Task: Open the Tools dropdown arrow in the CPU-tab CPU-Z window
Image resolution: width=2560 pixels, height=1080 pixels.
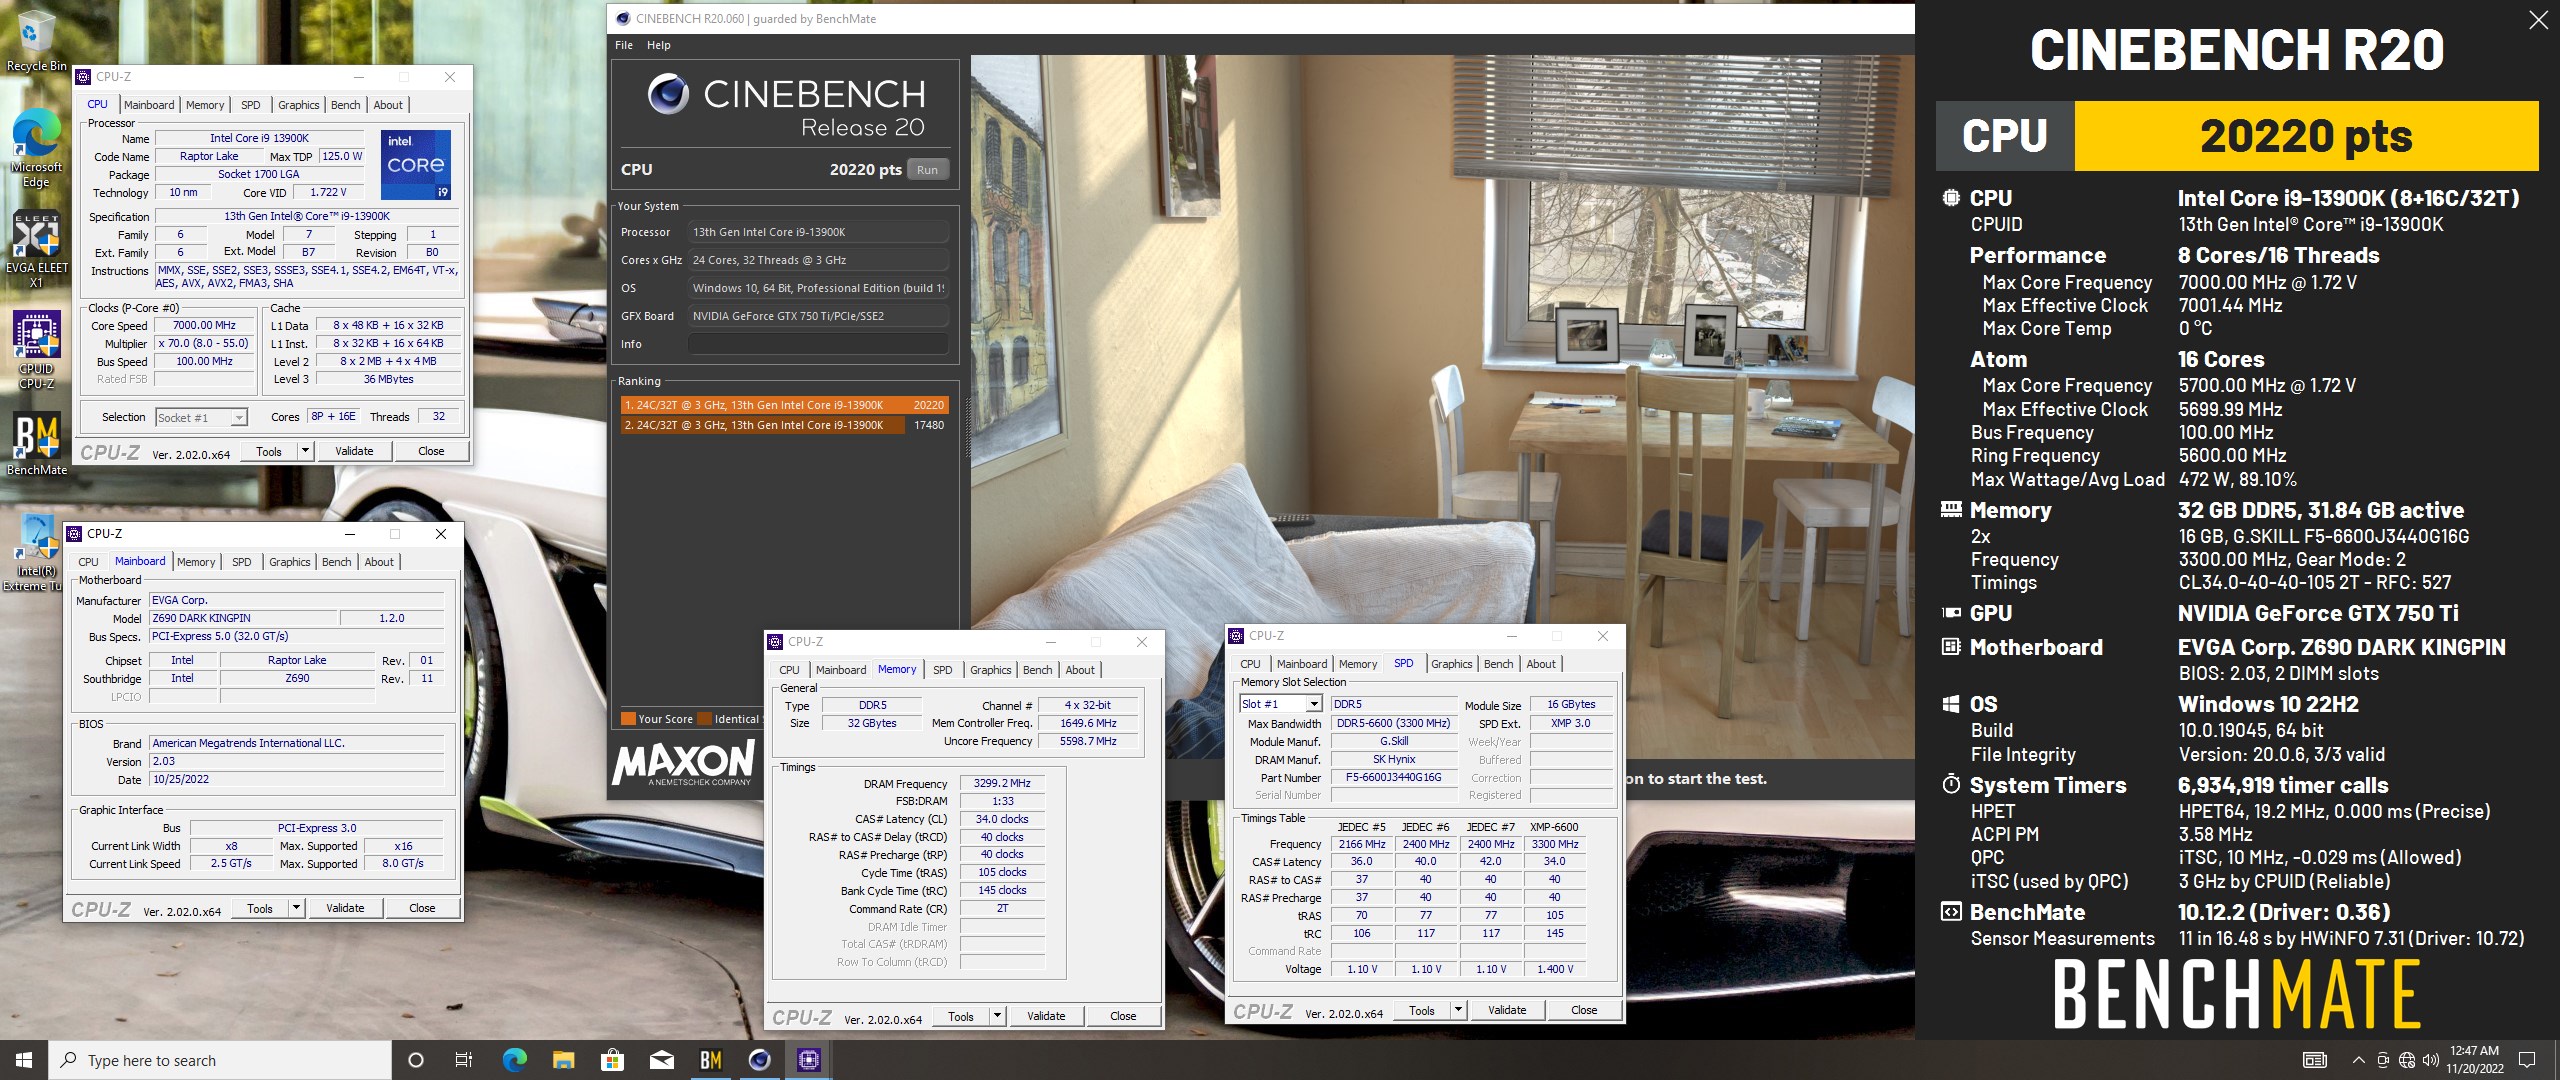Action: point(305,451)
